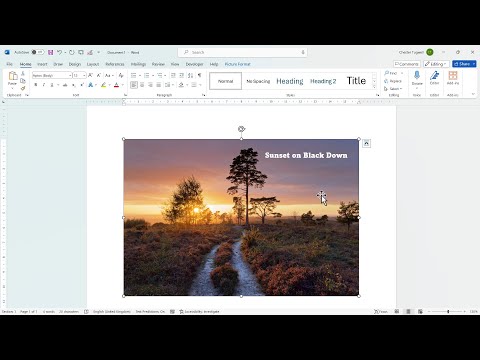Adjust the zoom slider in status bar
The image size is (480, 360).
click(x=448, y=311)
